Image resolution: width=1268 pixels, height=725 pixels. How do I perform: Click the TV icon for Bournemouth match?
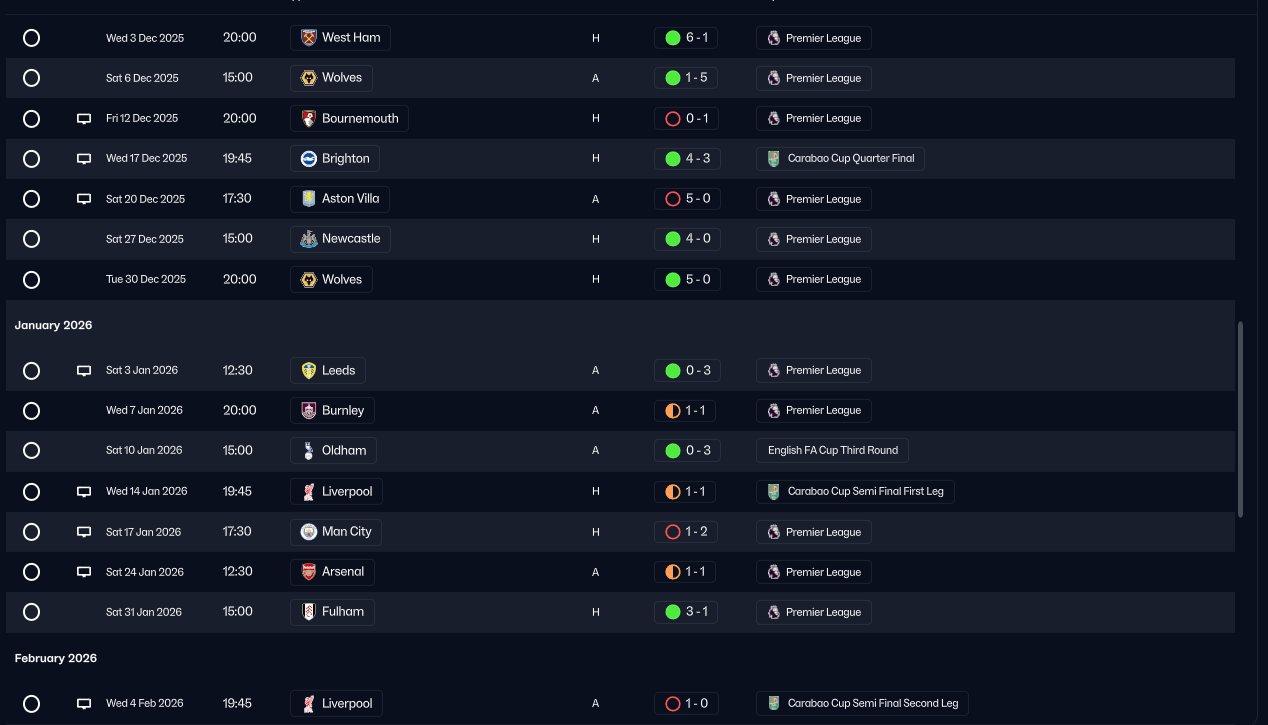pos(84,119)
